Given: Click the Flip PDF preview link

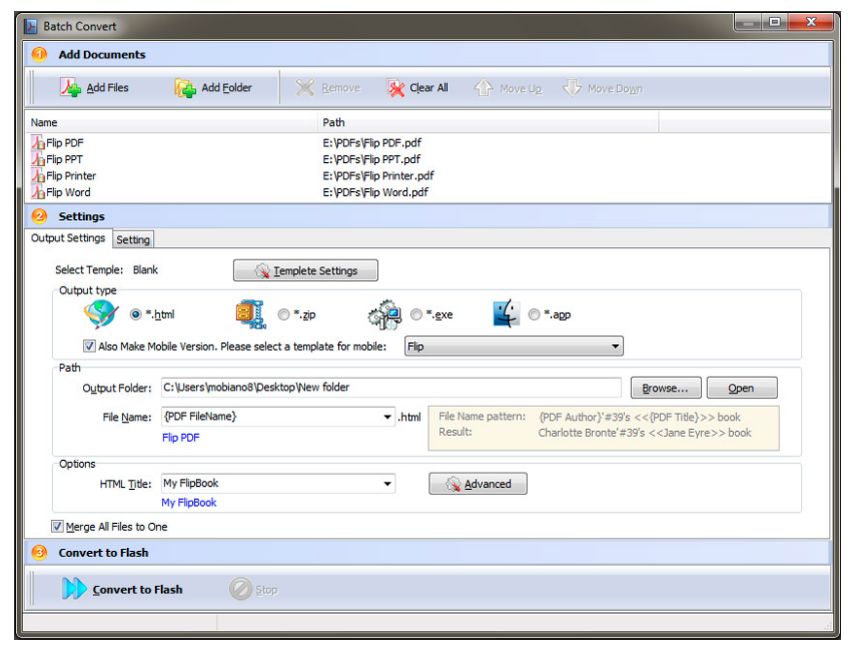Looking at the screenshot, I should click(x=181, y=438).
